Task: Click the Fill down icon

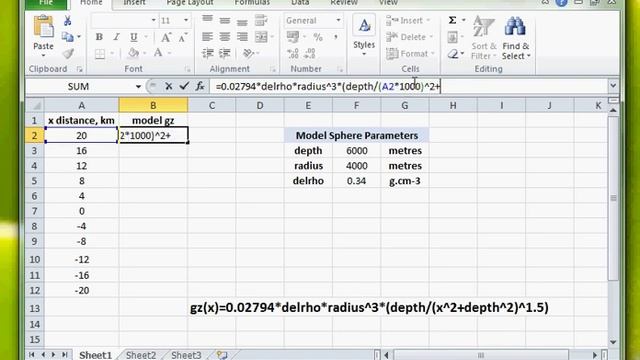Action: 452,38
